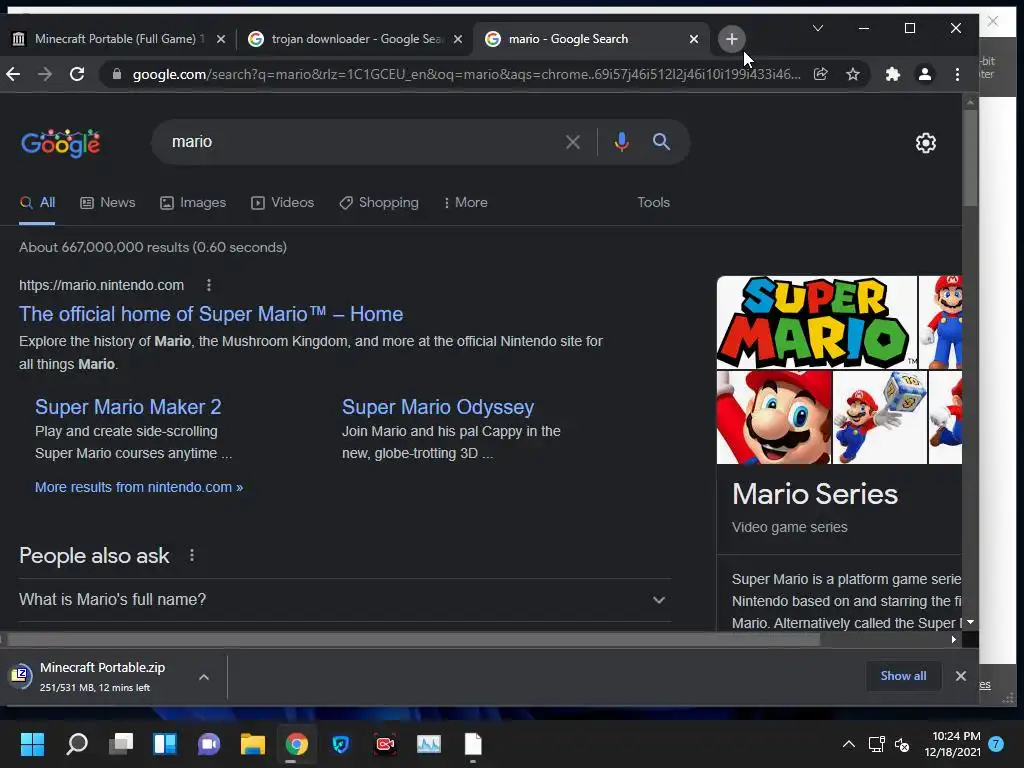The height and width of the screenshot is (768, 1024).
Task: Go forward to next page
Action: click(x=44, y=74)
